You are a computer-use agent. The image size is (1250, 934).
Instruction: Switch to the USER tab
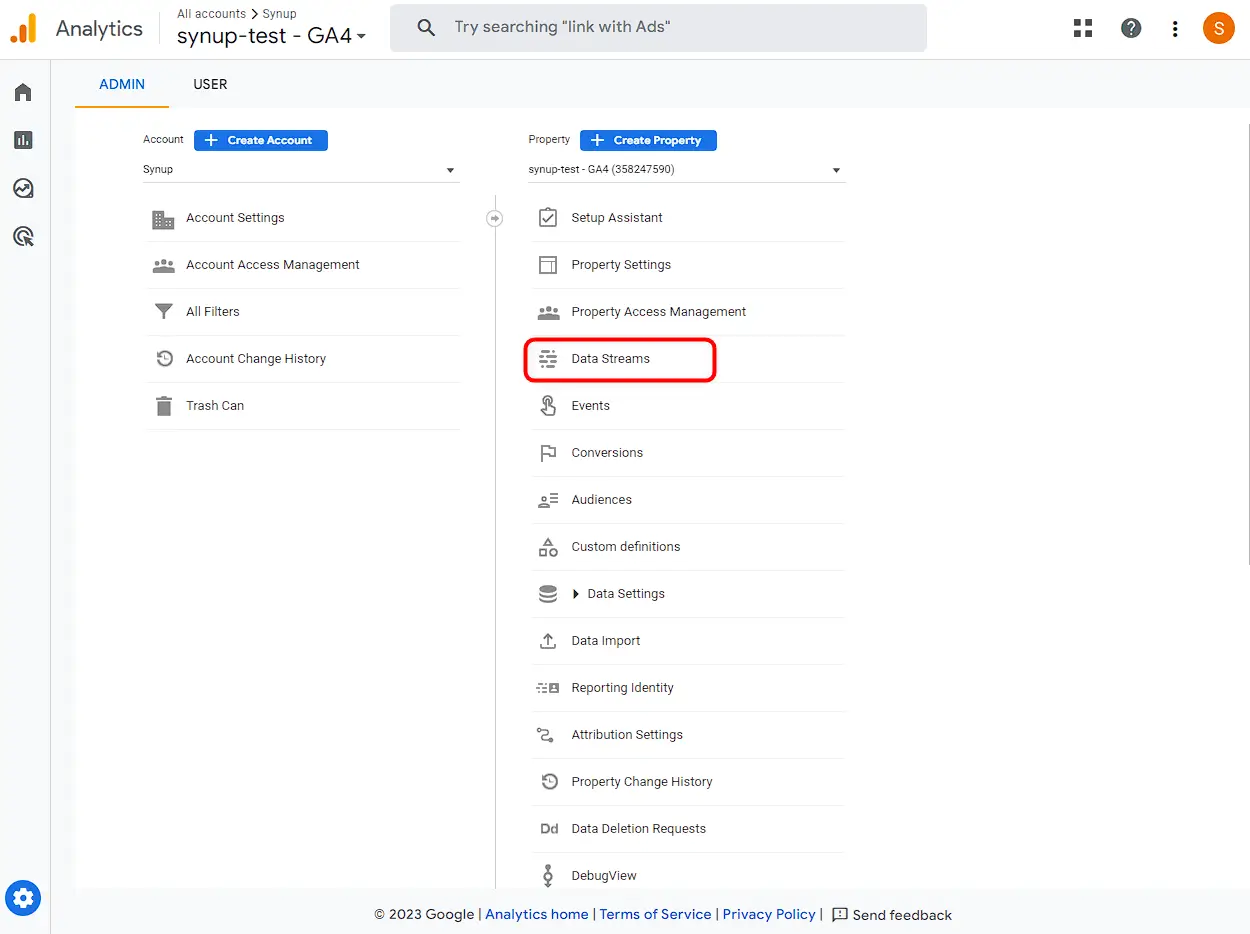pyautogui.click(x=210, y=84)
